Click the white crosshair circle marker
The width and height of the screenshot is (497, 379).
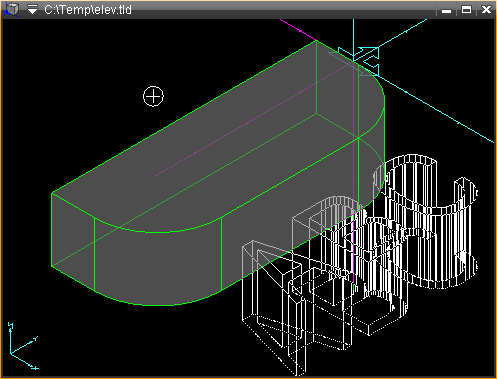(x=153, y=96)
